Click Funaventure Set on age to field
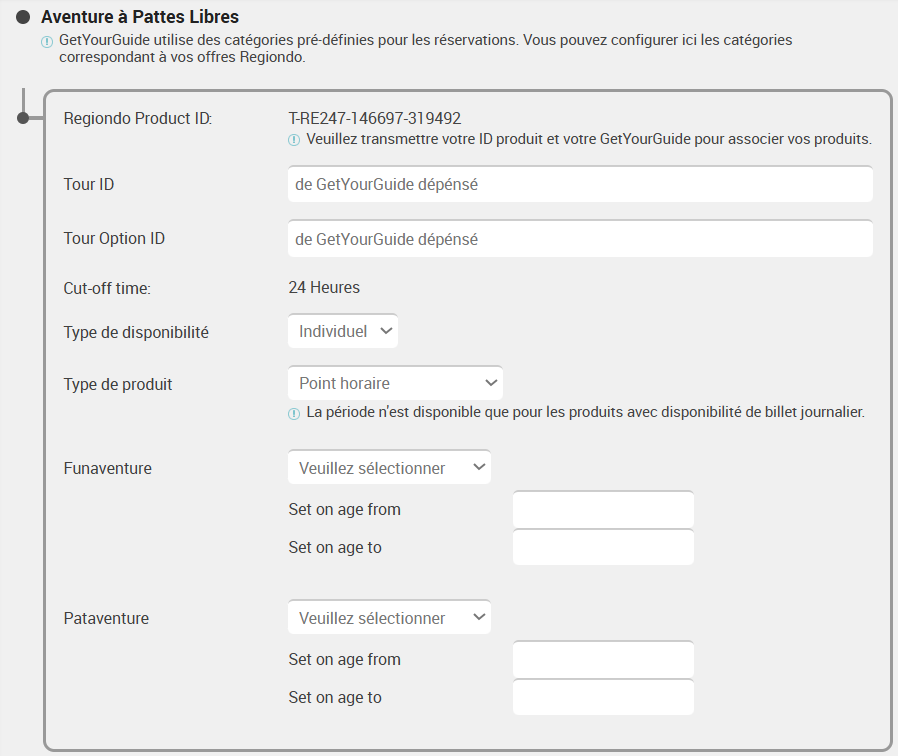This screenshot has width=898, height=756. point(603,548)
